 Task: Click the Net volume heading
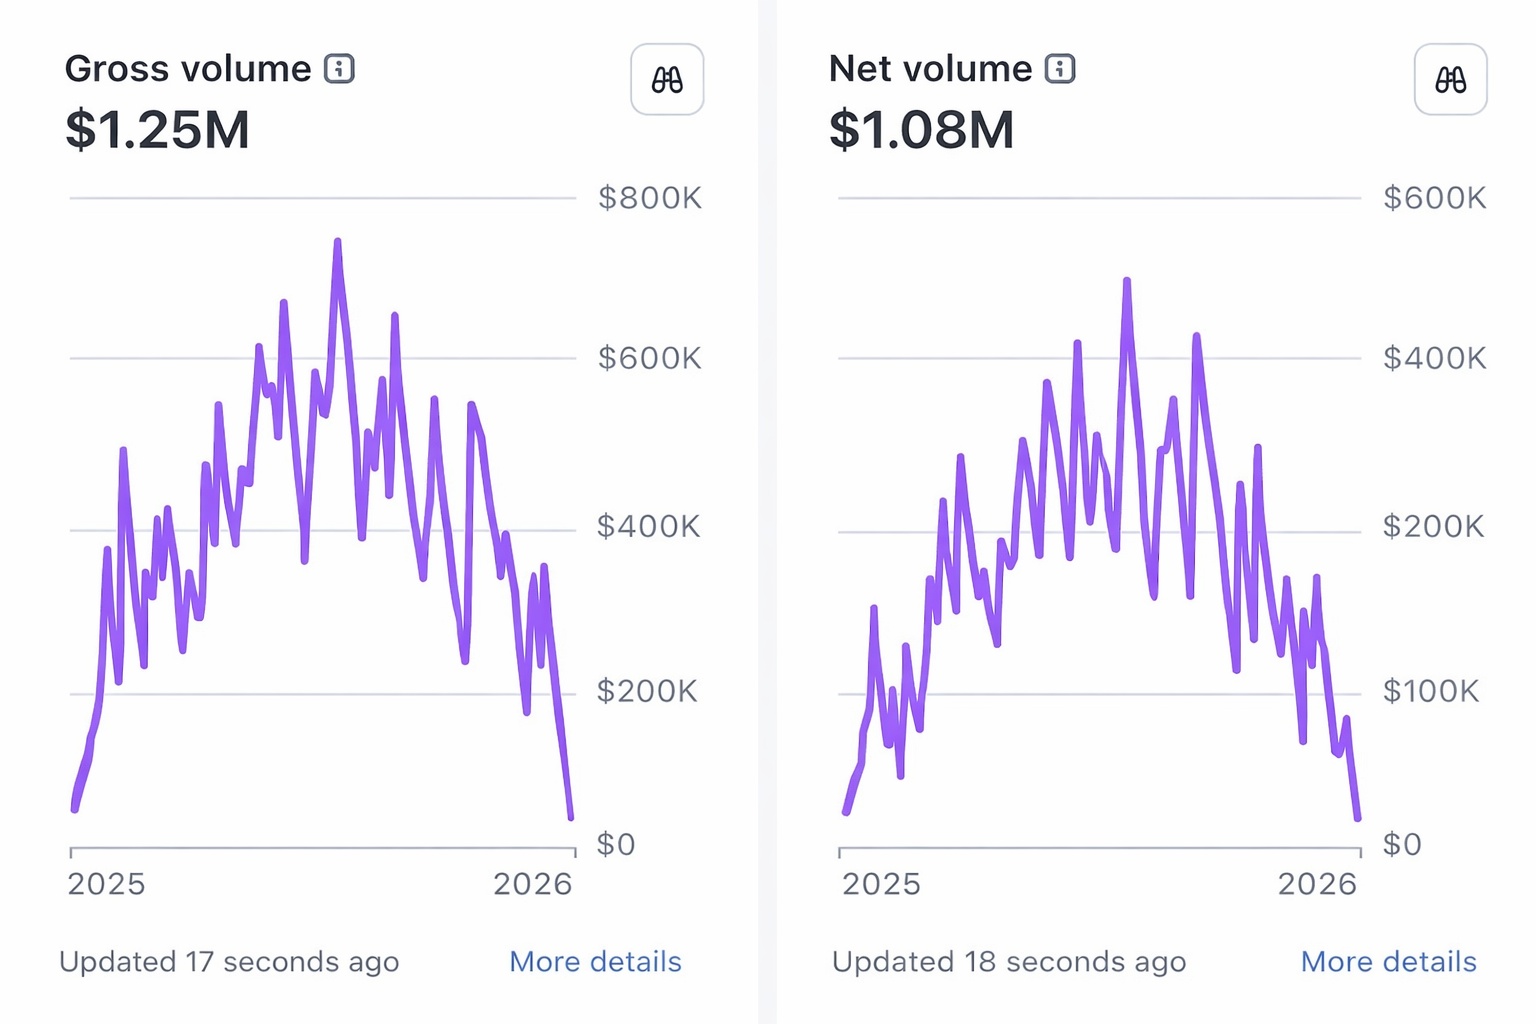click(930, 69)
